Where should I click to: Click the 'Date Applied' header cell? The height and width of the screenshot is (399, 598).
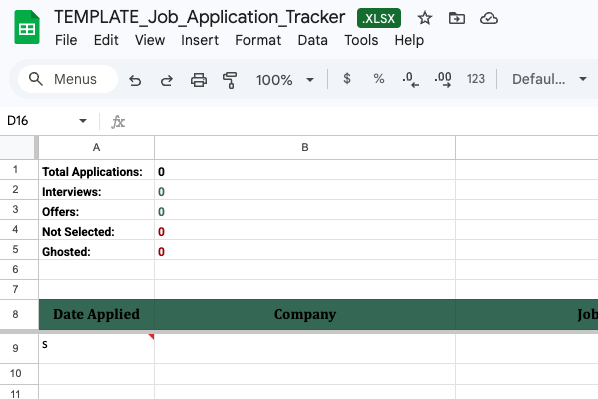[96, 315]
